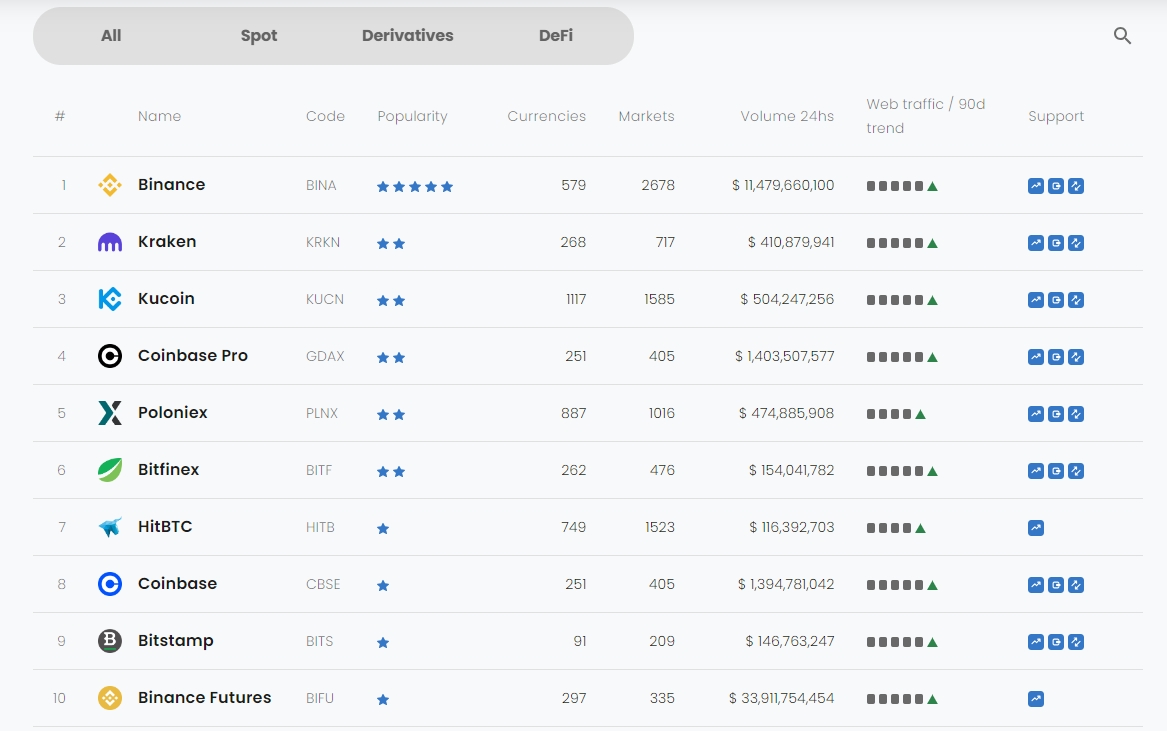Open the Kraken exchange link
This screenshot has height=731, width=1167.
coord(167,242)
